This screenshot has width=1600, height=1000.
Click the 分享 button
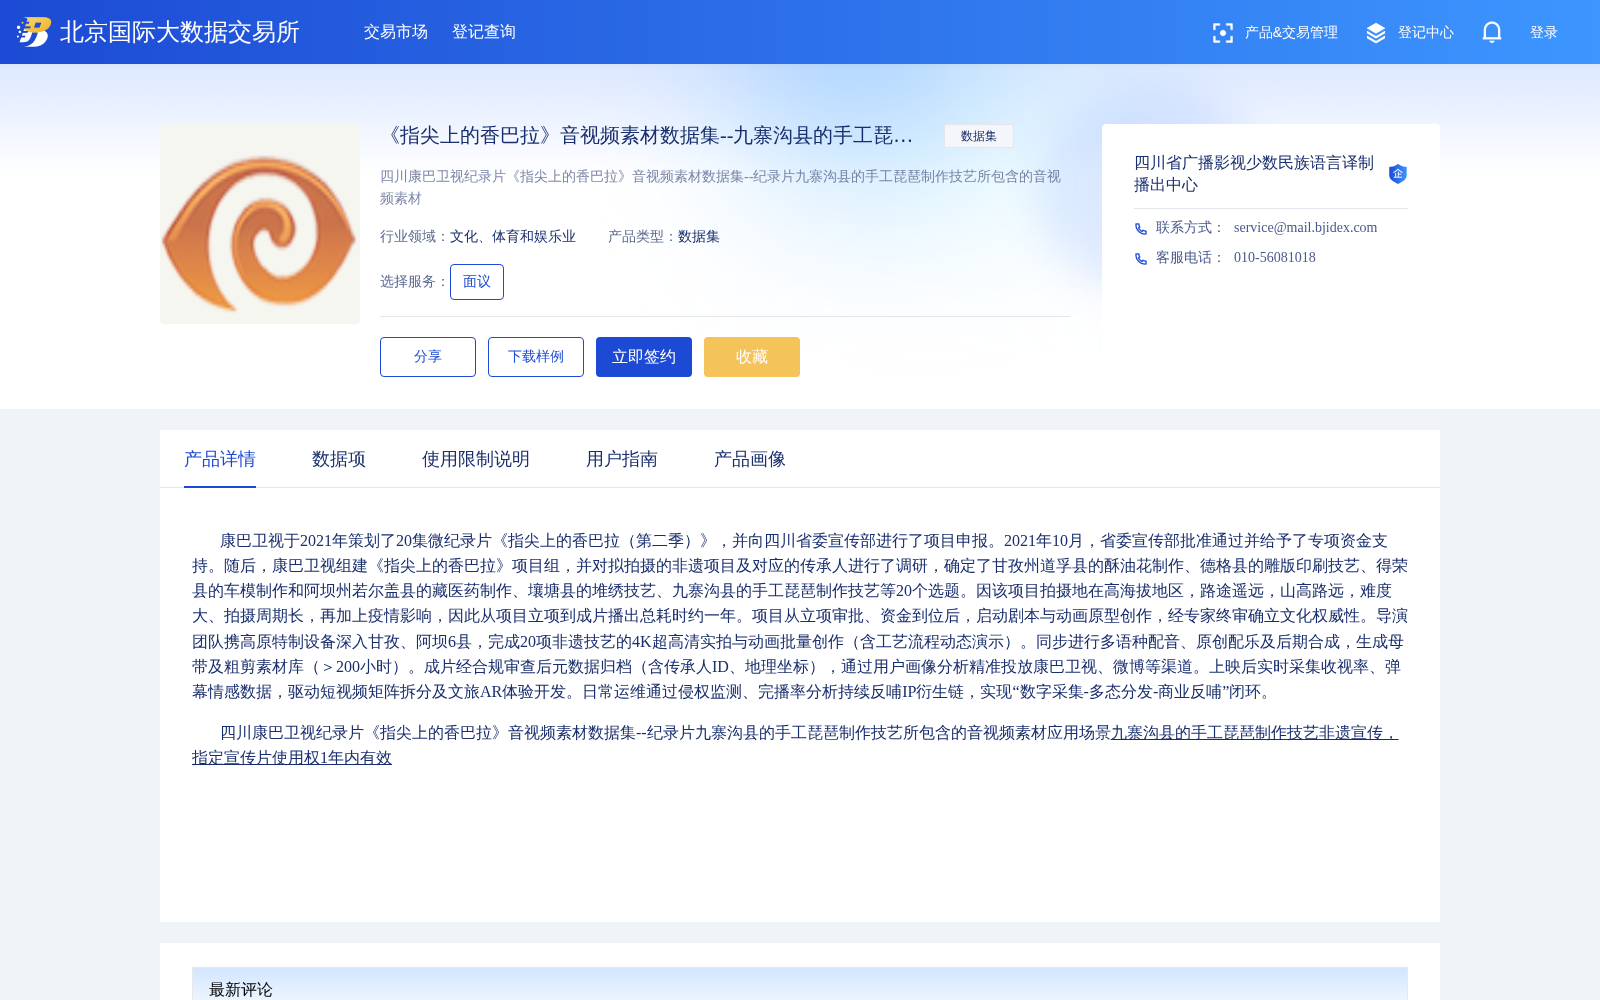pos(428,357)
